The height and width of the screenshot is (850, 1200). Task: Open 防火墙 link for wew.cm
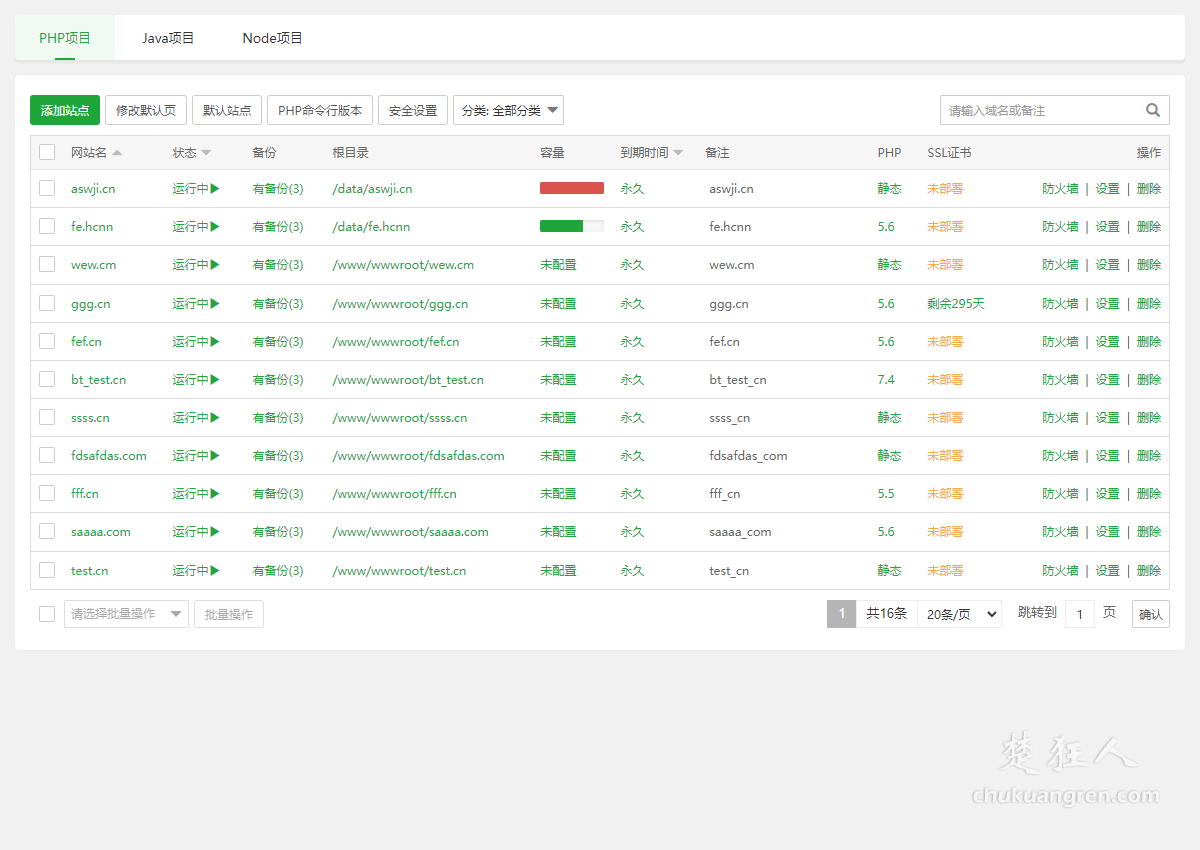pos(1060,265)
